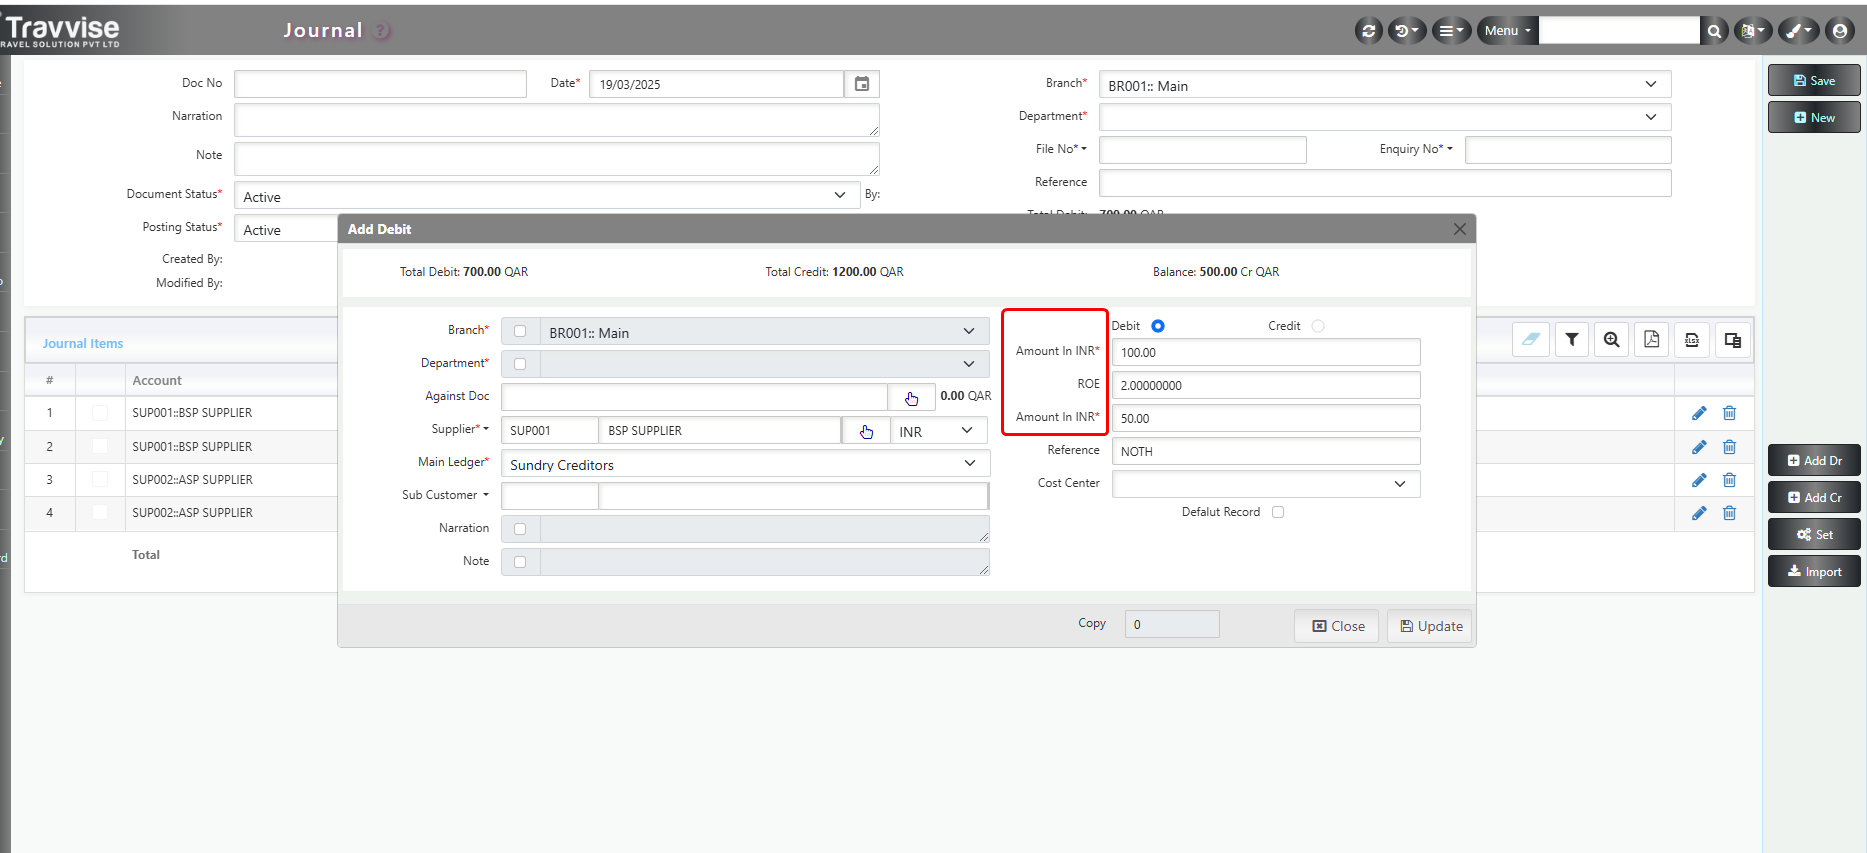The height and width of the screenshot is (853, 1867).
Task: Click the Import button
Action: [x=1814, y=571]
